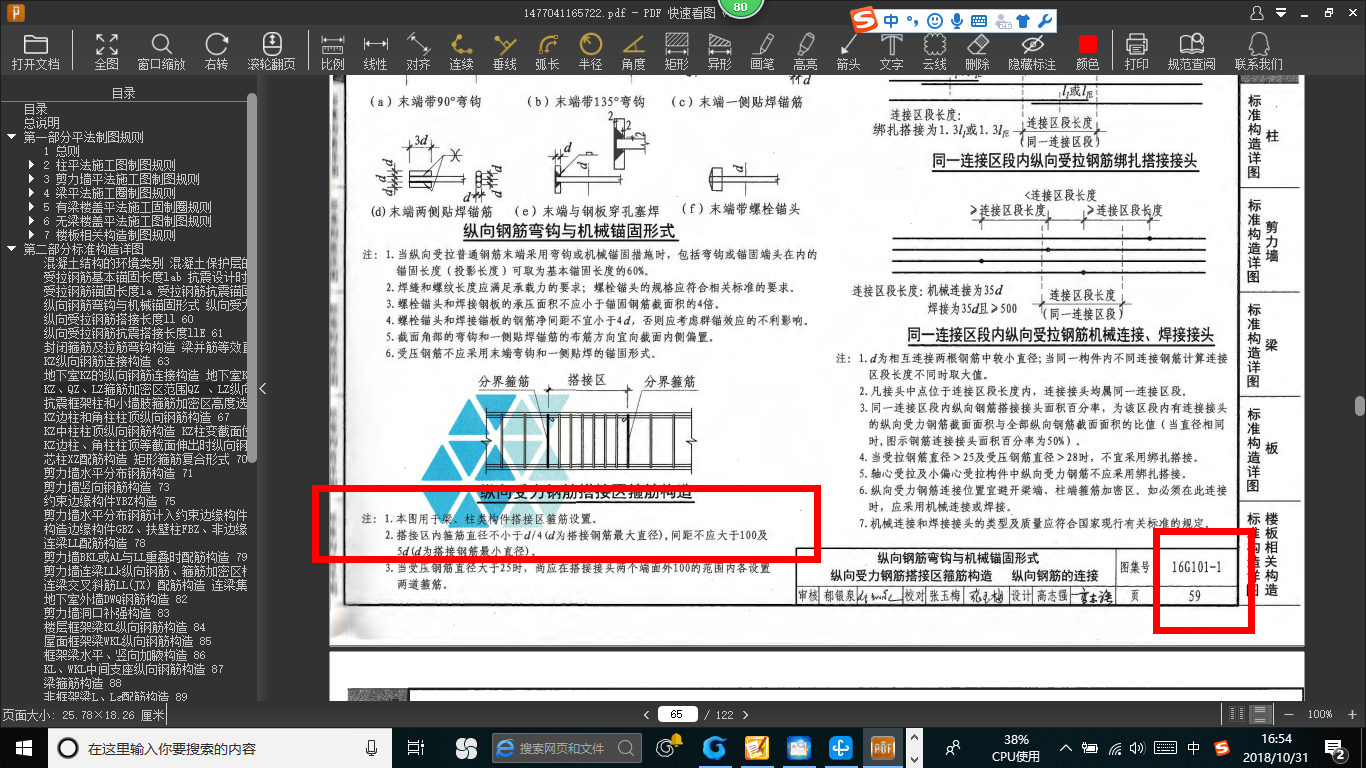Expand 4 梁平法施工图制图规则 node
Viewport: 1366px width, 768px height.
(33, 193)
